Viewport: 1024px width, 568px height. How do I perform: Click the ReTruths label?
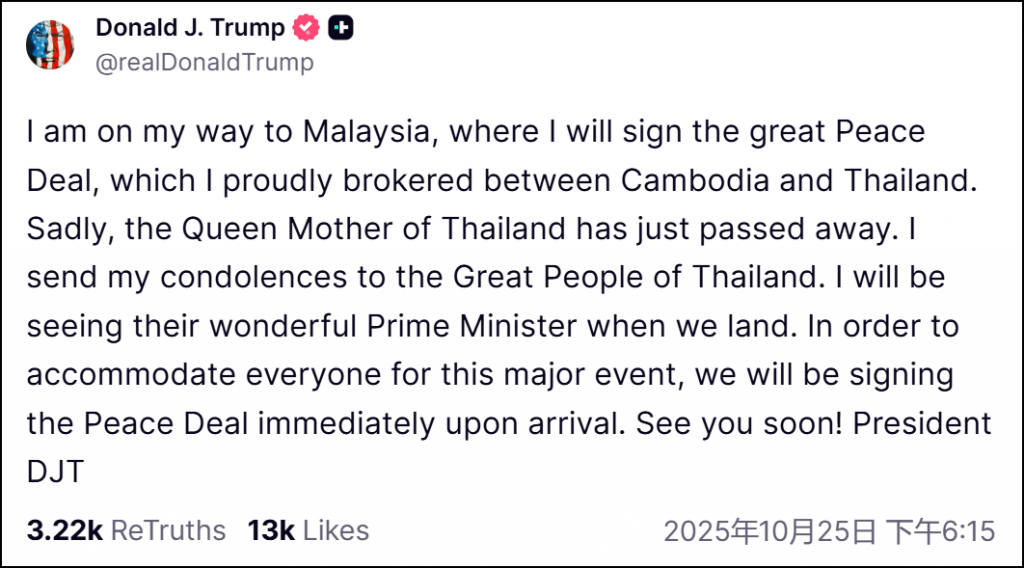click(168, 530)
